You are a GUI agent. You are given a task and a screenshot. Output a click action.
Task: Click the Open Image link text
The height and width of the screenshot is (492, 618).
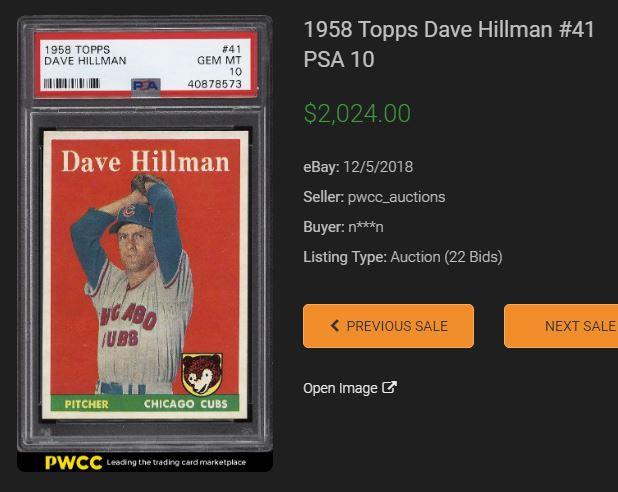[340, 388]
